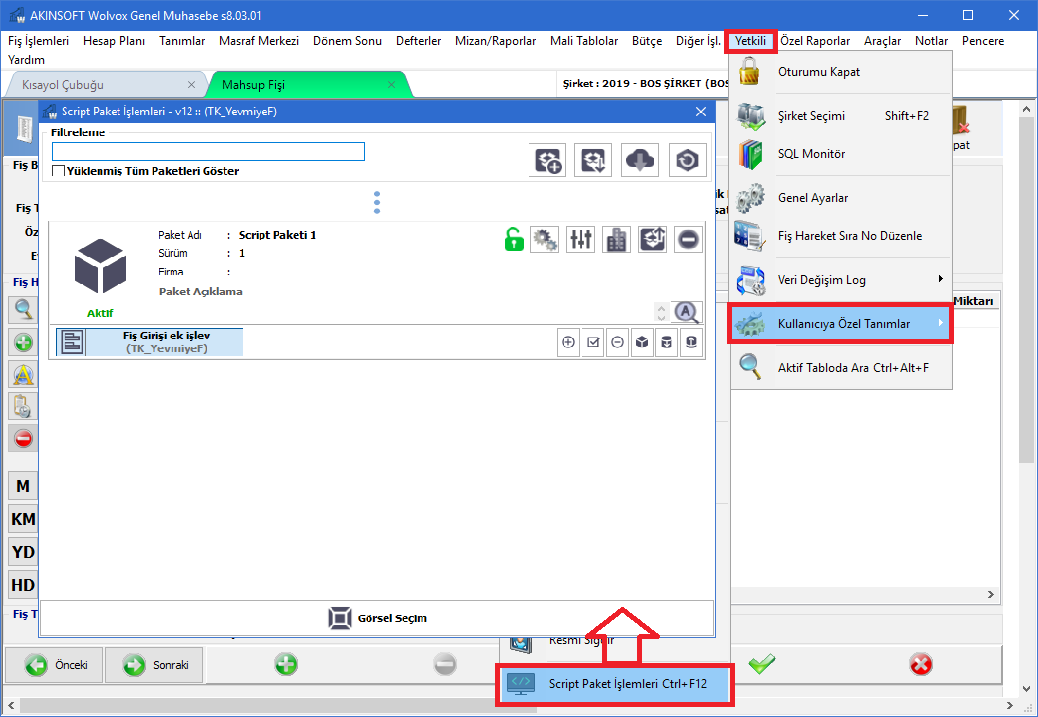1038x717 pixels.
Task: Click the export package icon with up arrow
Action: coord(652,239)
